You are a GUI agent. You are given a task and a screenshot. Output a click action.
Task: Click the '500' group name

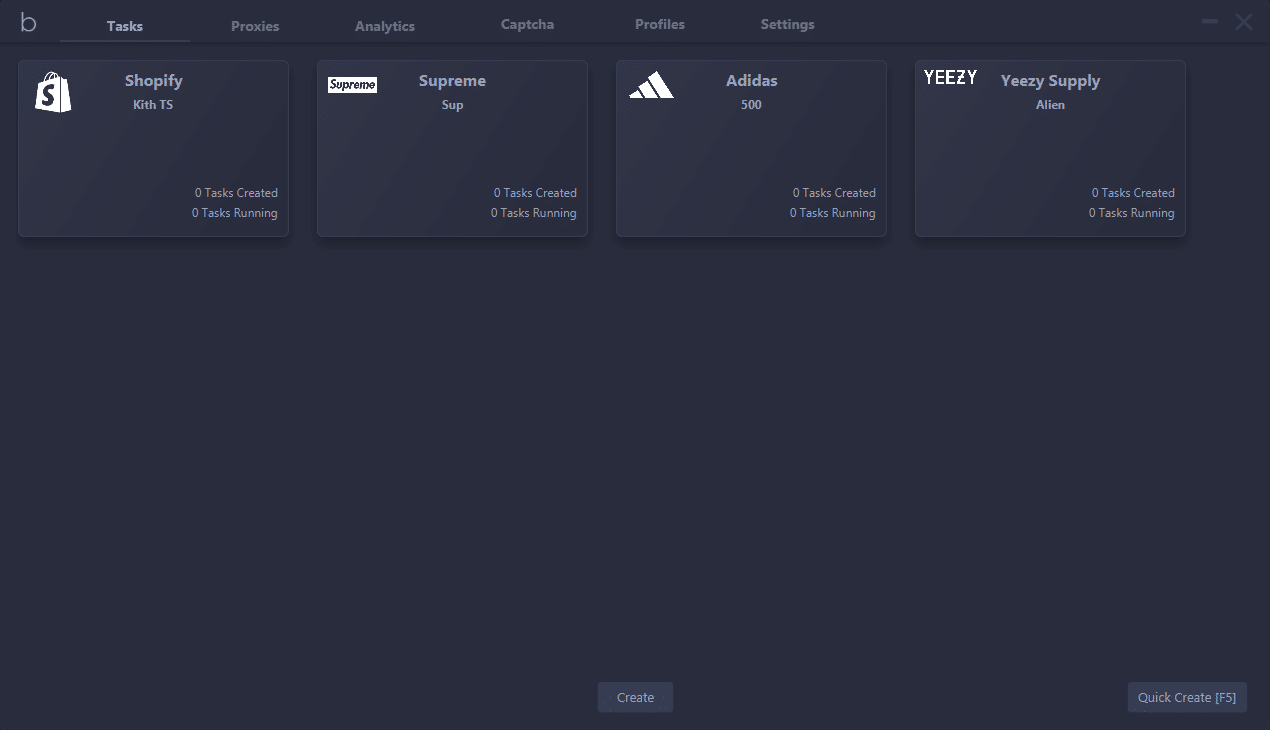click(751, 105)
